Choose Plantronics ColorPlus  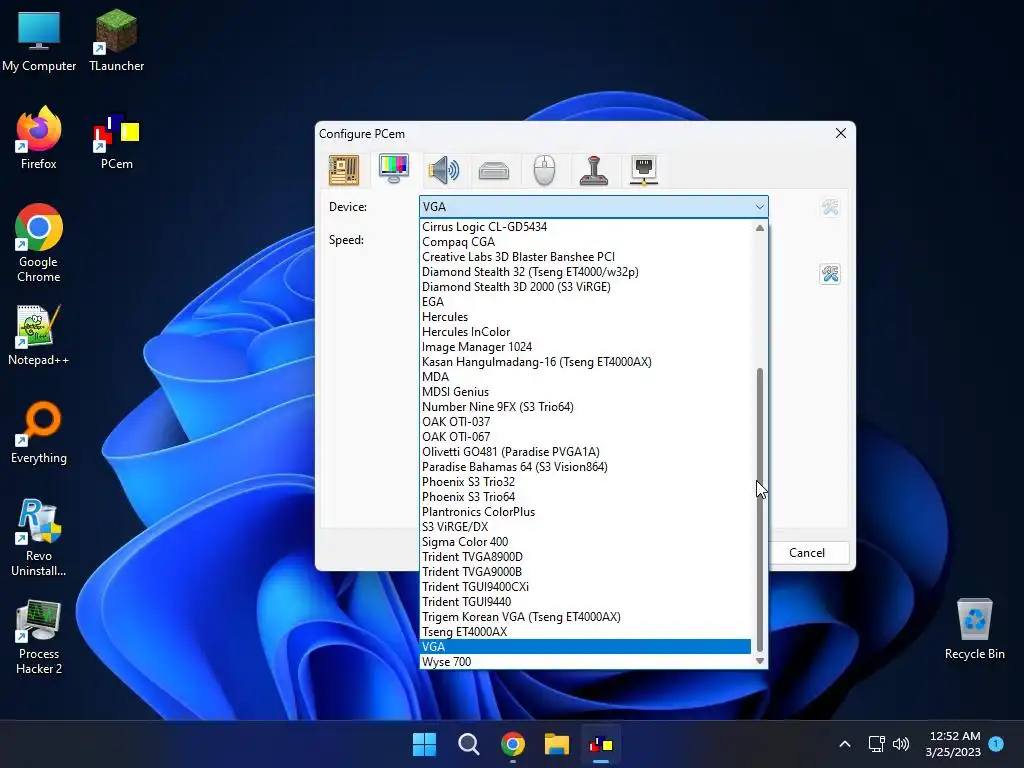pos(585,512)
